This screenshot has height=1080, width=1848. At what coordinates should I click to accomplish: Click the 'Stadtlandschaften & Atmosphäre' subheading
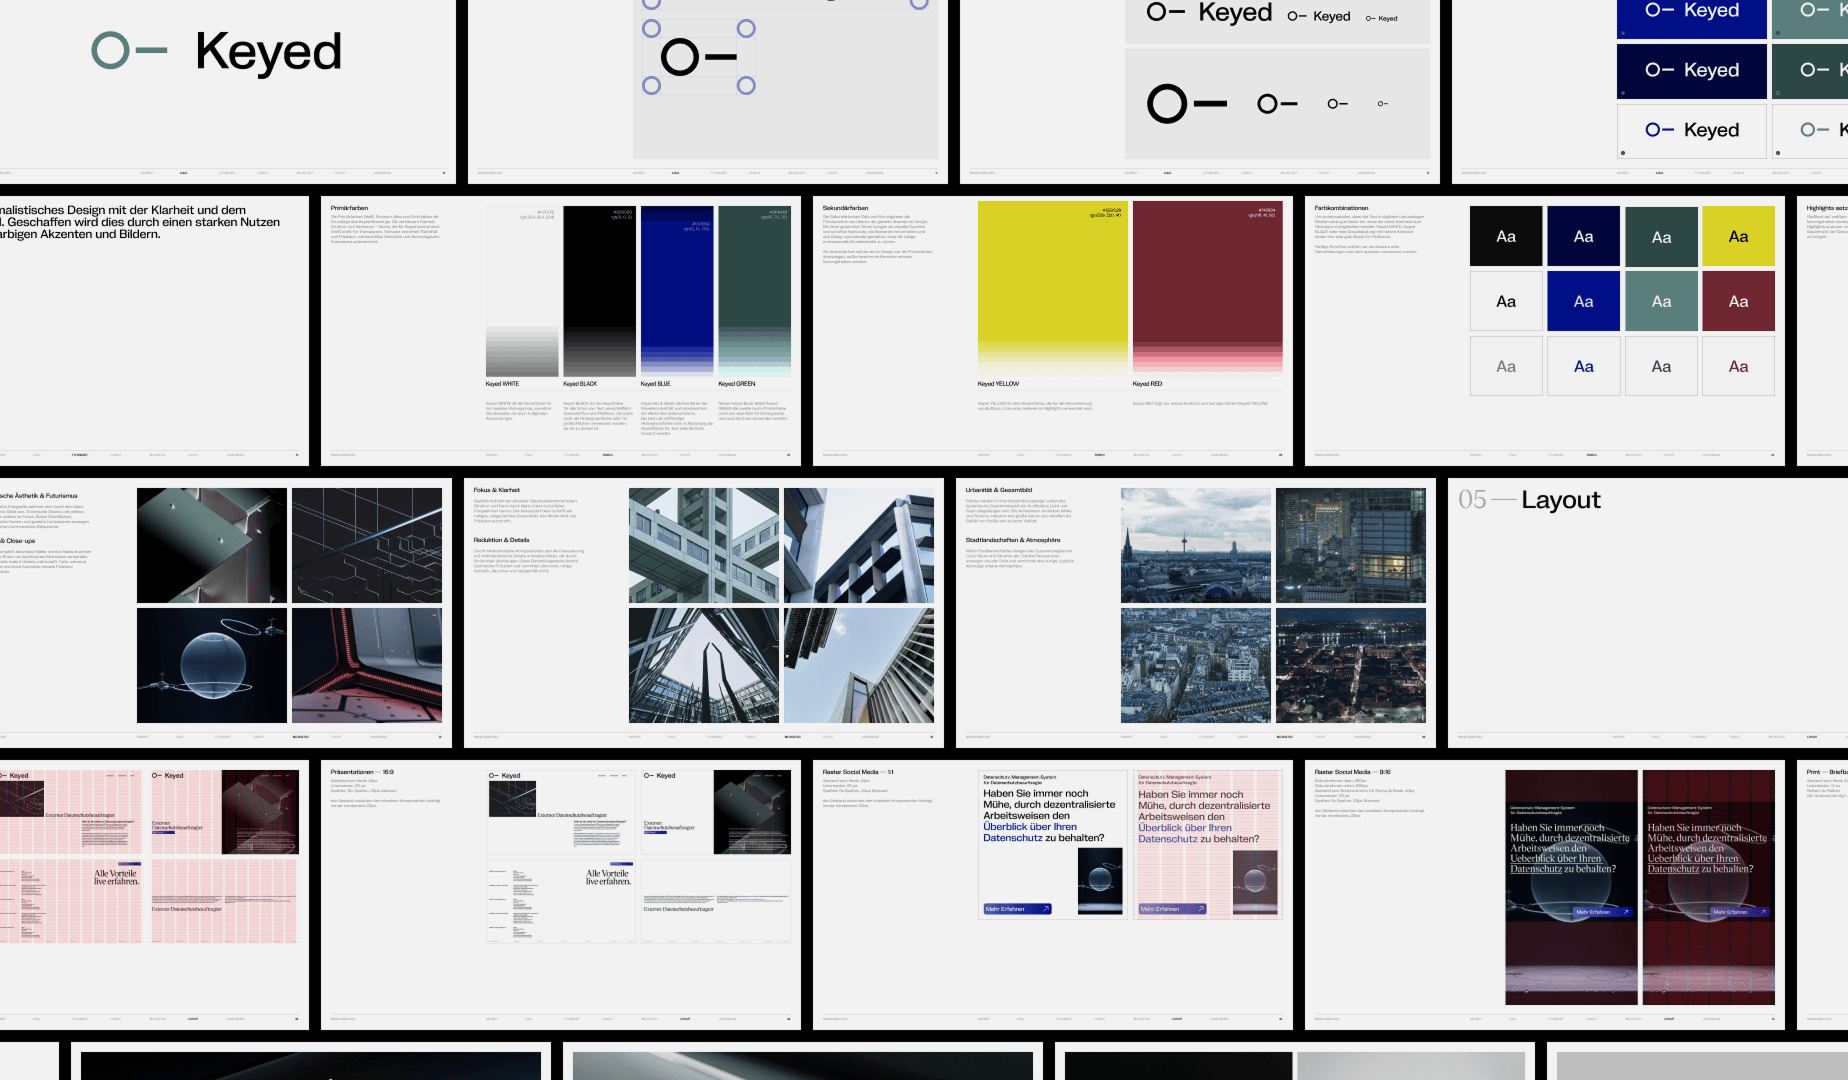point(1013,540)
